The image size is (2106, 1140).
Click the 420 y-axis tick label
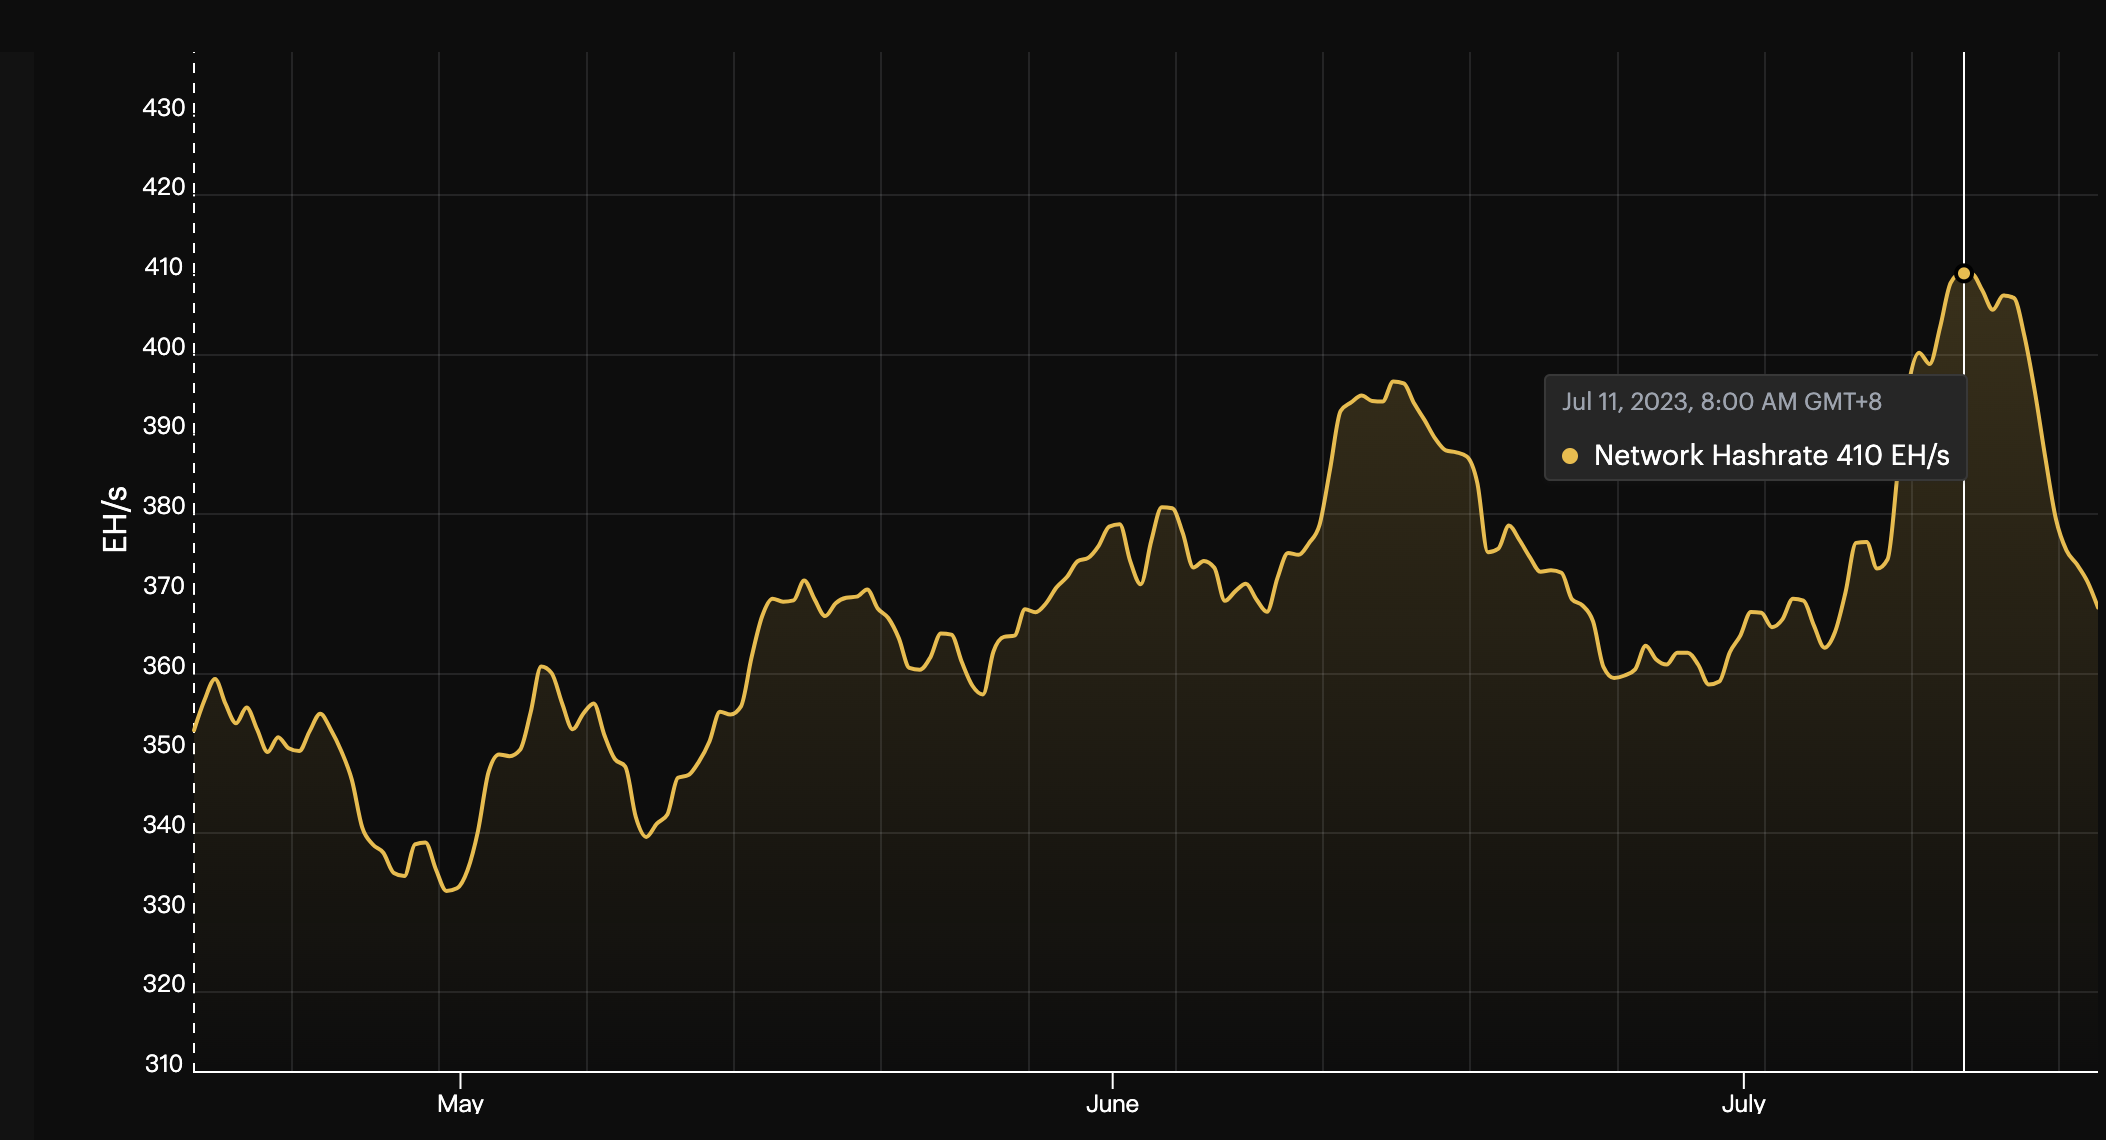click(x=163, y=187)
